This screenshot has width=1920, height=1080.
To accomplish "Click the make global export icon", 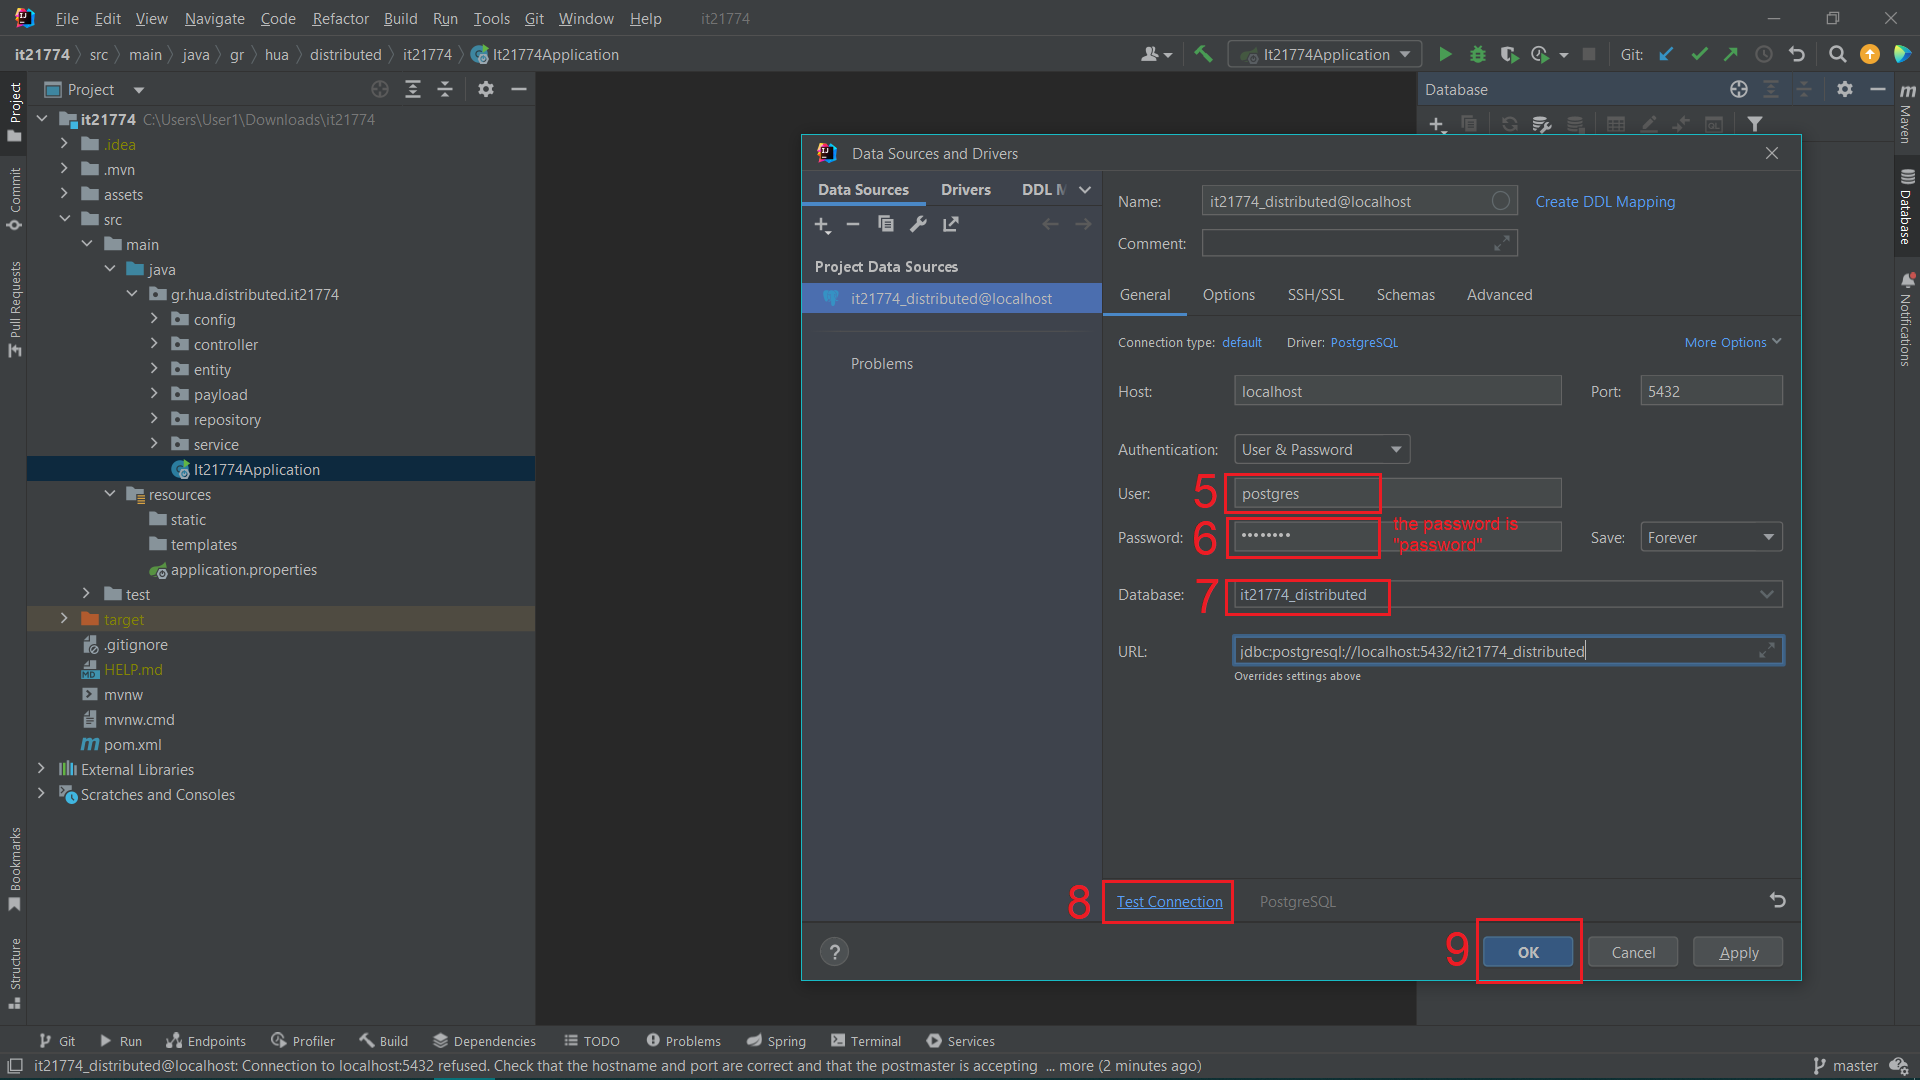I will [951, 224].
